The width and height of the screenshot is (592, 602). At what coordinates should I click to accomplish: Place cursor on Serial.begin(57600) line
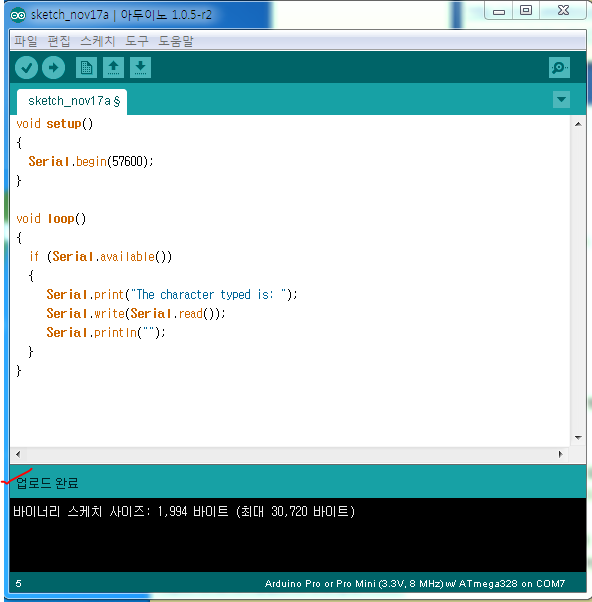pyautogui.click(x=91, y=162)
